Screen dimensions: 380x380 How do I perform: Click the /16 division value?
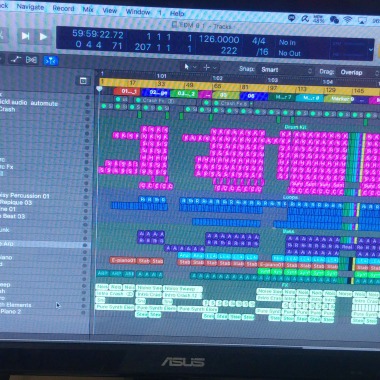click(x=262, y=52)
